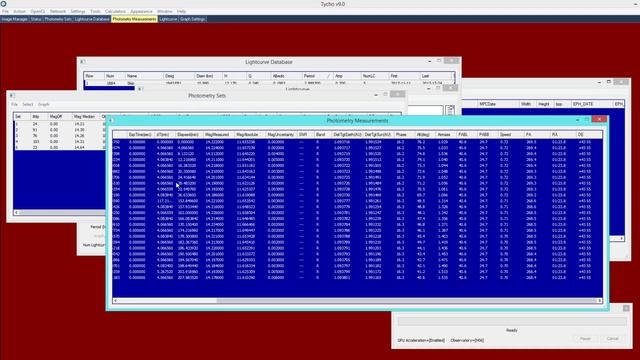The image size is (640, 360).
Task: Switch to the Image Manager tab
Action: [x=15, y=19]
